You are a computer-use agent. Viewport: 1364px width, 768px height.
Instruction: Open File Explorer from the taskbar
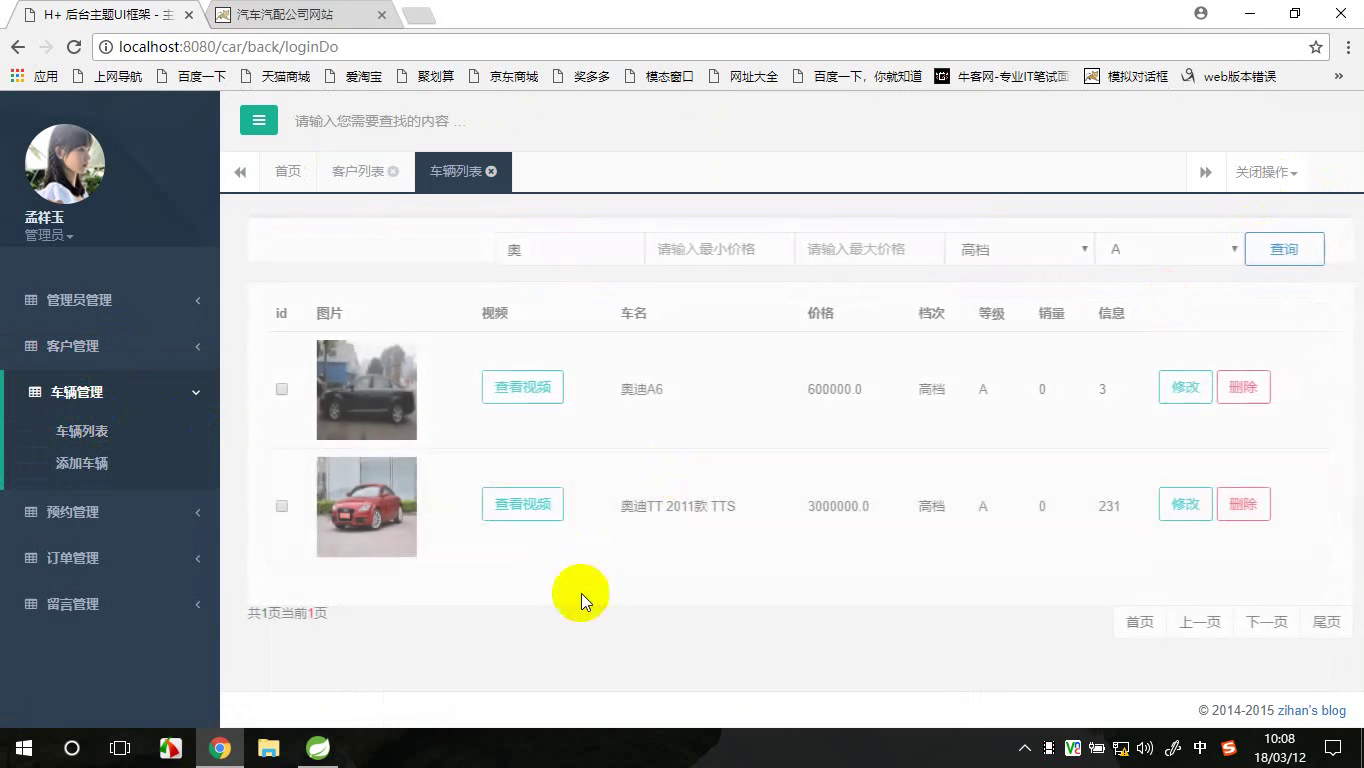(269, 748)
